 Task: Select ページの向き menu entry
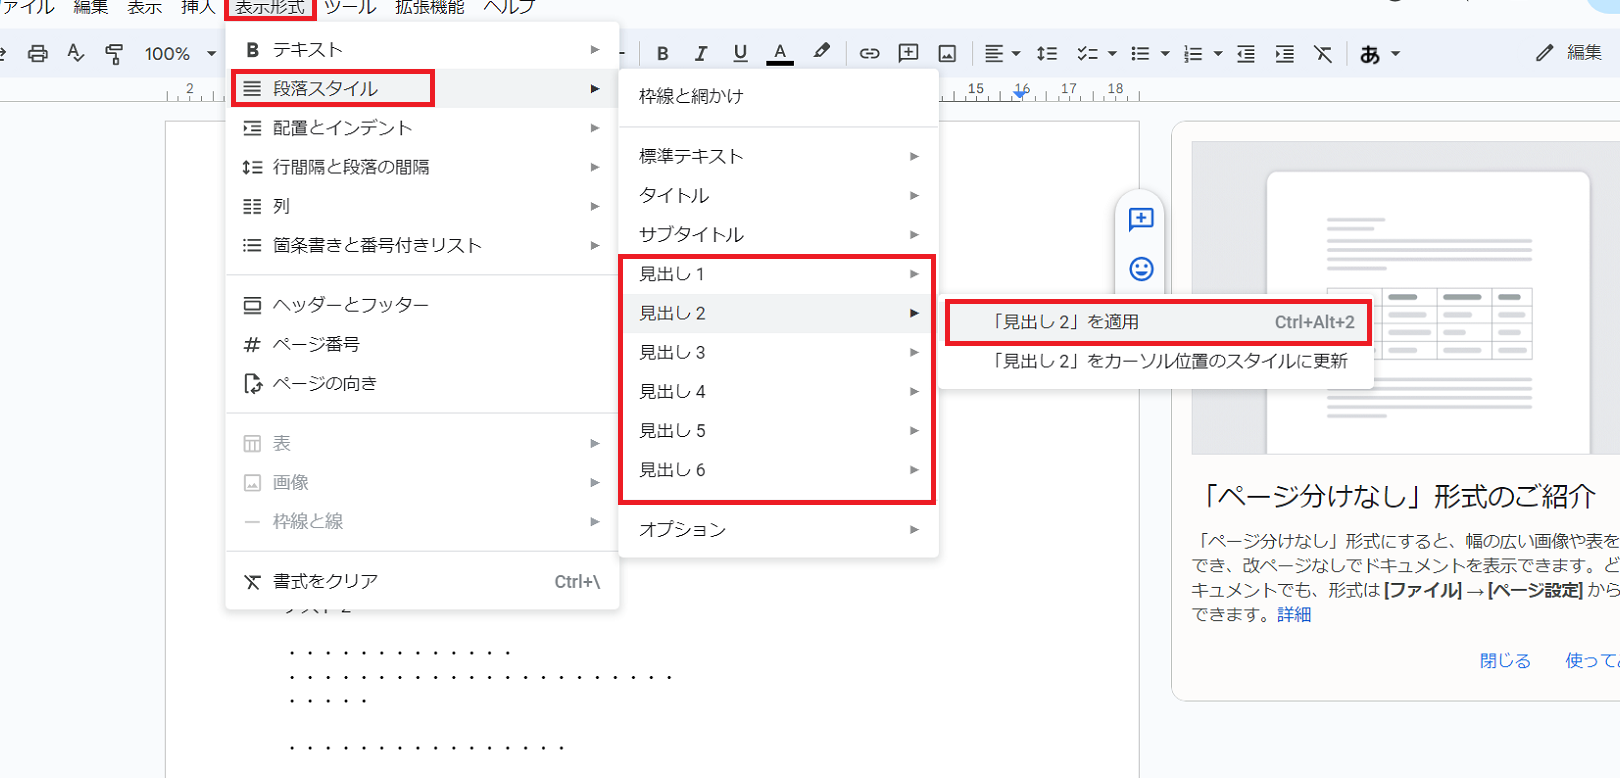(x=422, y=383)
